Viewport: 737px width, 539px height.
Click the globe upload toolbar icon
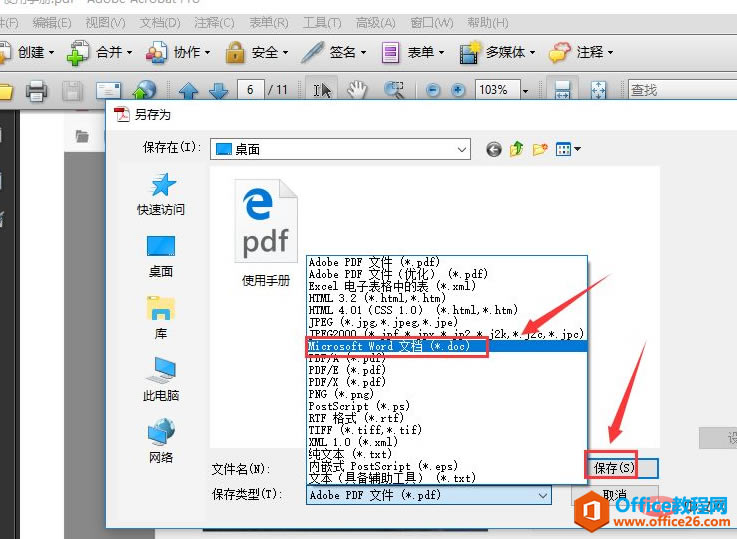144,90
